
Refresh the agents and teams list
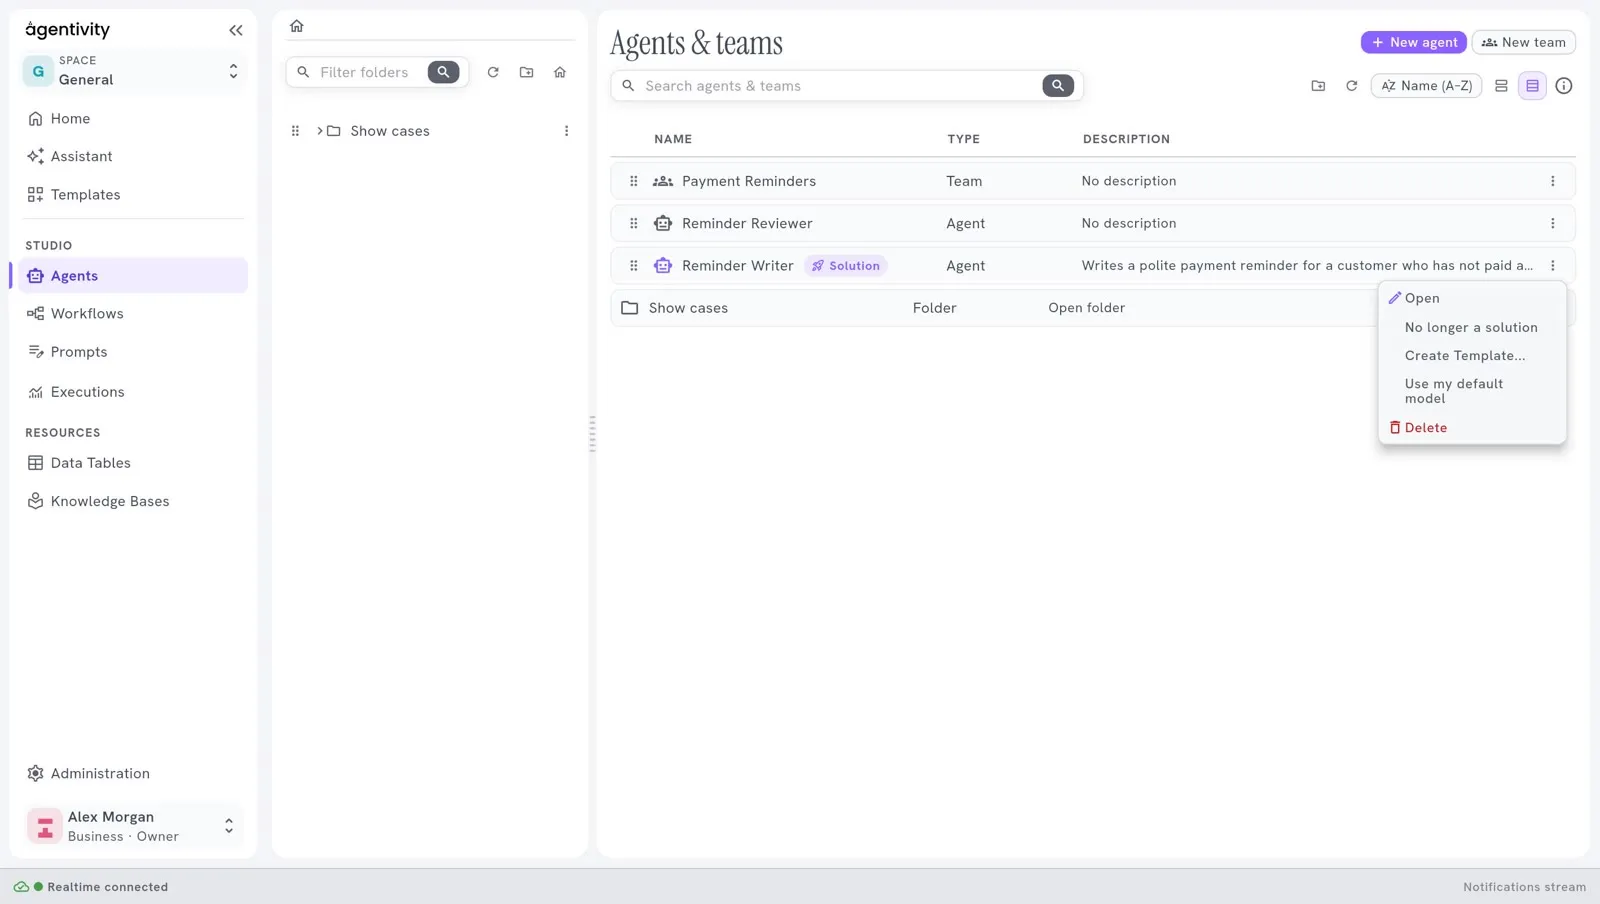tap(1352, 86)
